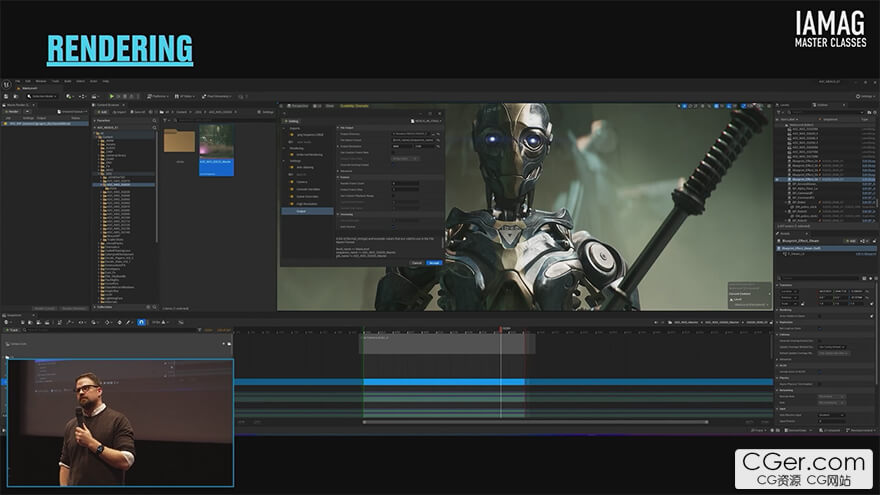Viewport: 880px width, 495px height.
Task: Click the Accept button in settings dialog
Action: (x=434, y=263)
